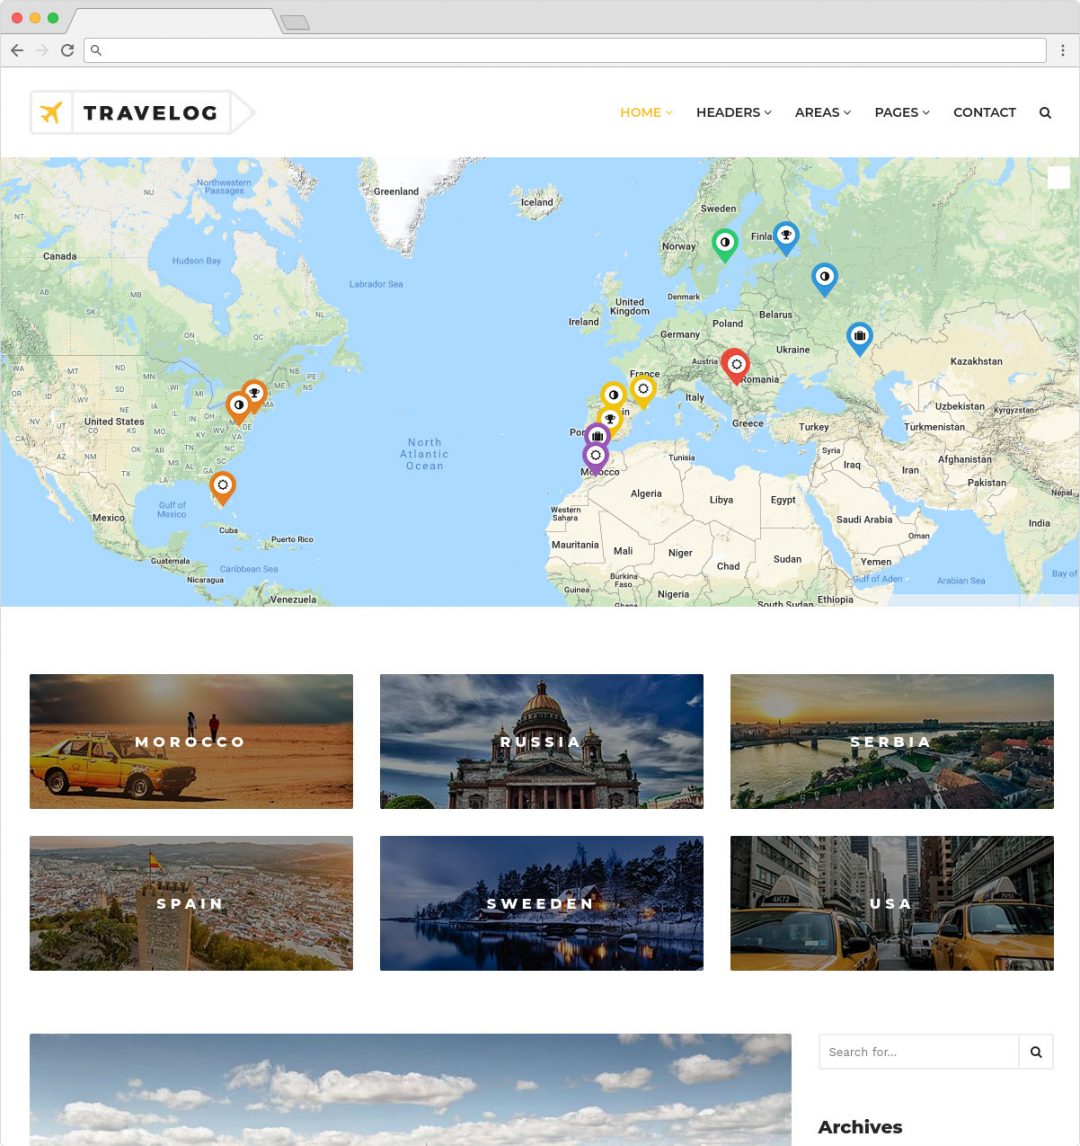Click the Search for... input field
The width and height of the screenshot is (1080, 1146).
918,1052
